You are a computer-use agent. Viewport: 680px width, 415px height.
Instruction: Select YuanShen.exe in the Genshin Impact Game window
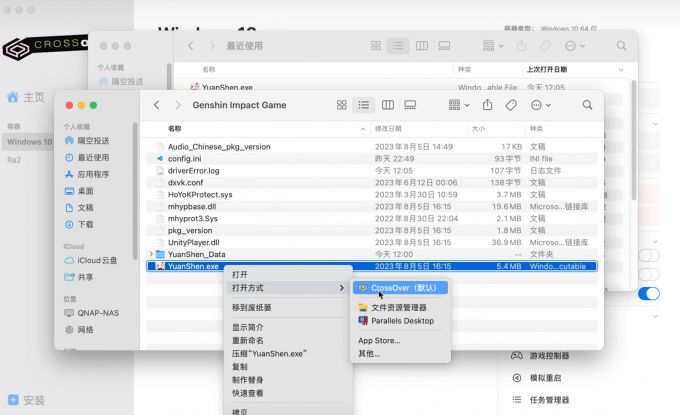pyautogui.click(x=372, y=266)
